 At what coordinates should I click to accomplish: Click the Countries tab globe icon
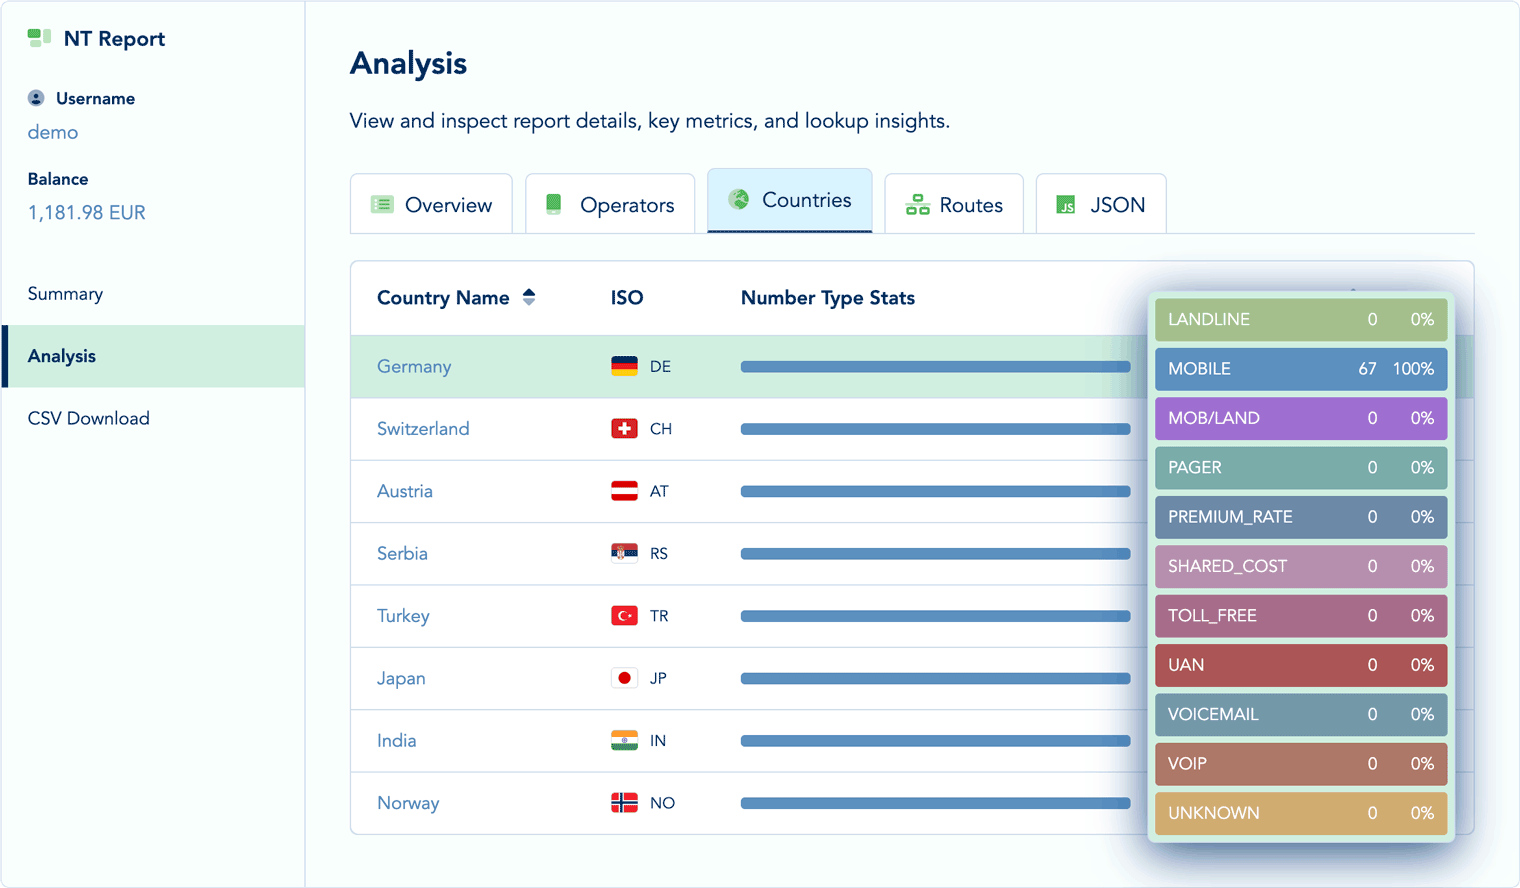tap(739, 200)
